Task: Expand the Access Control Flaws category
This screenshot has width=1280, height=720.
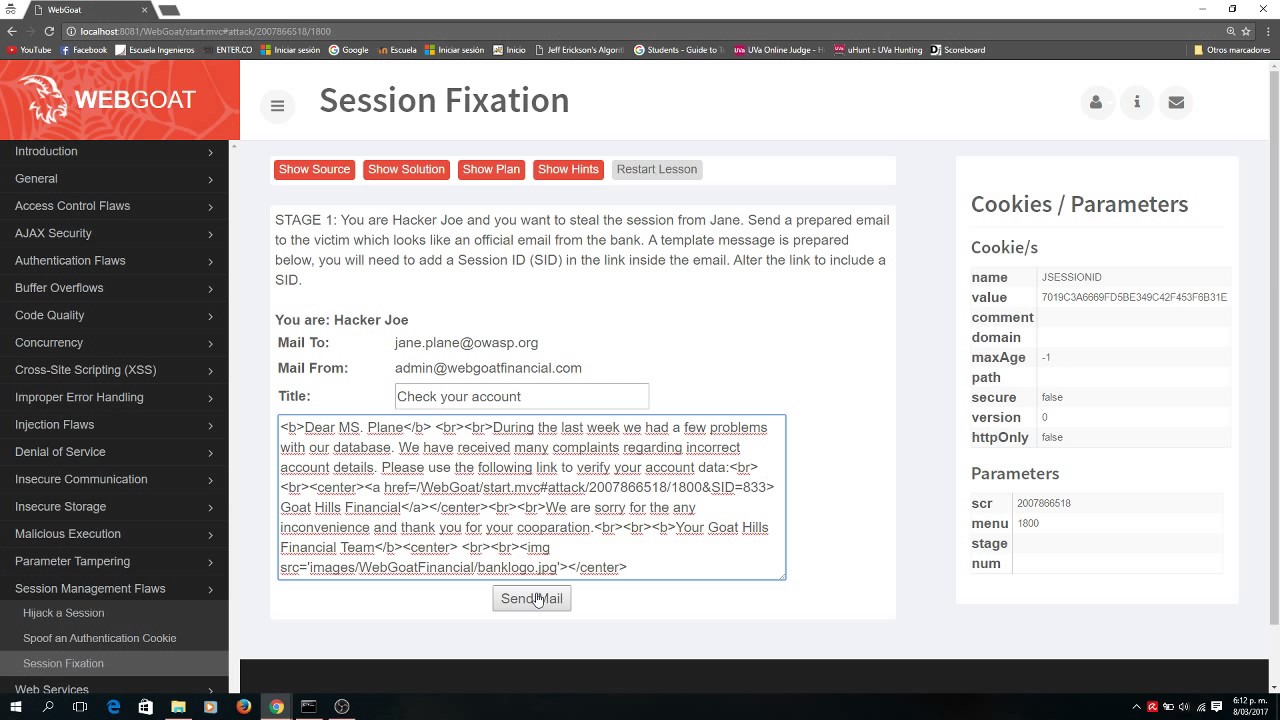Action: [x=114, y=206]
